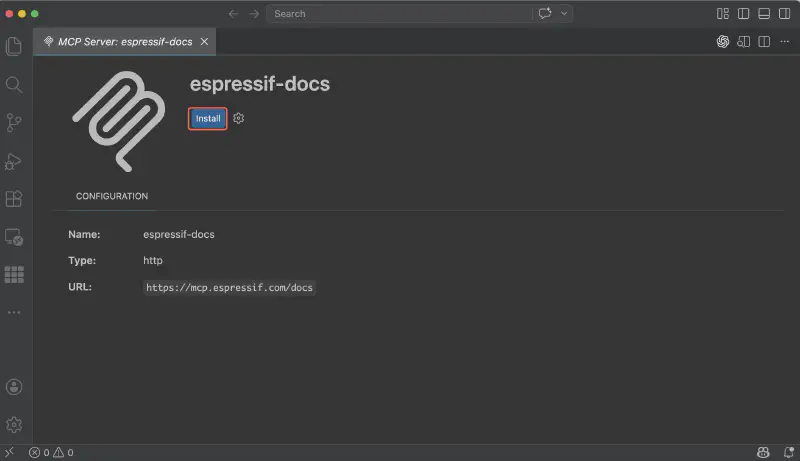Select the MCP Server: espressif-docs tab
This screenshot has height=461, width=800.
click(x=125, y=42)
